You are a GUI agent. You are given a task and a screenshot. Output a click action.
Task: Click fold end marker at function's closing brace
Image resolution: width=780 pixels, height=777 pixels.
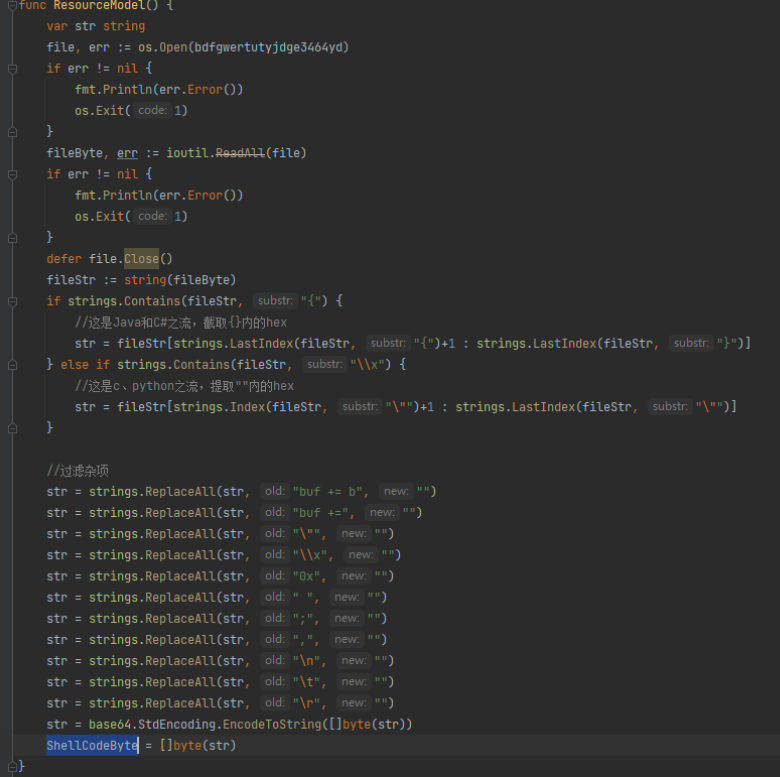point(13,767)
